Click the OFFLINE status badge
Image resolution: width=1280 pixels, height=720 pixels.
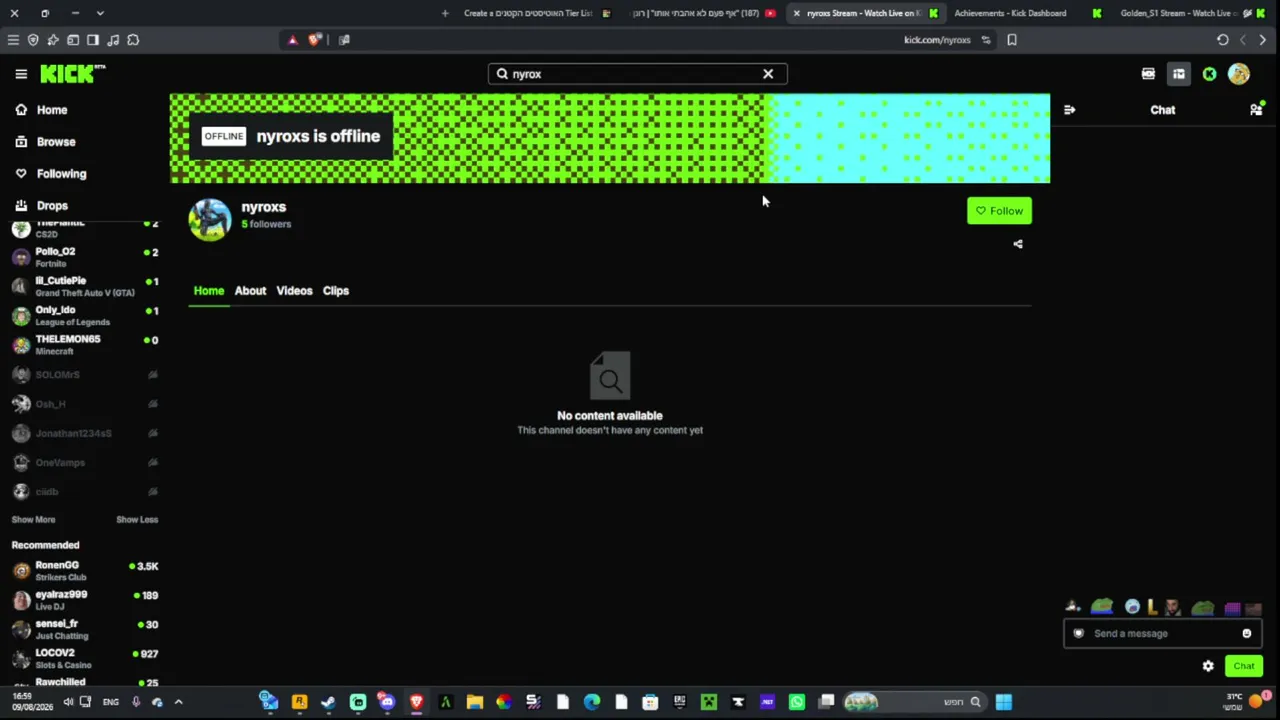[x=224, y=136]
